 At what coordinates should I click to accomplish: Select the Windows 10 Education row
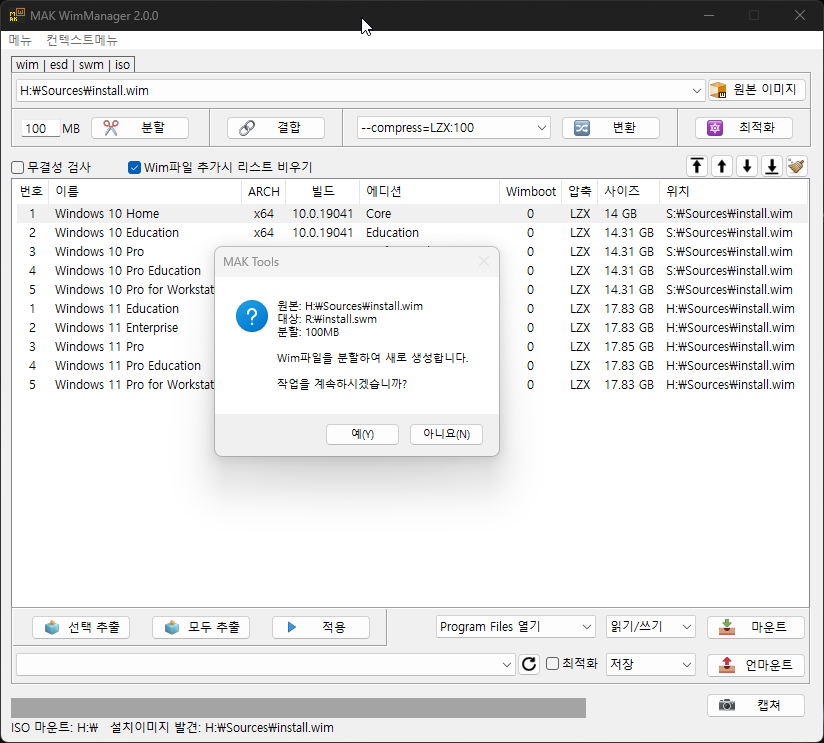click(412, 233)
